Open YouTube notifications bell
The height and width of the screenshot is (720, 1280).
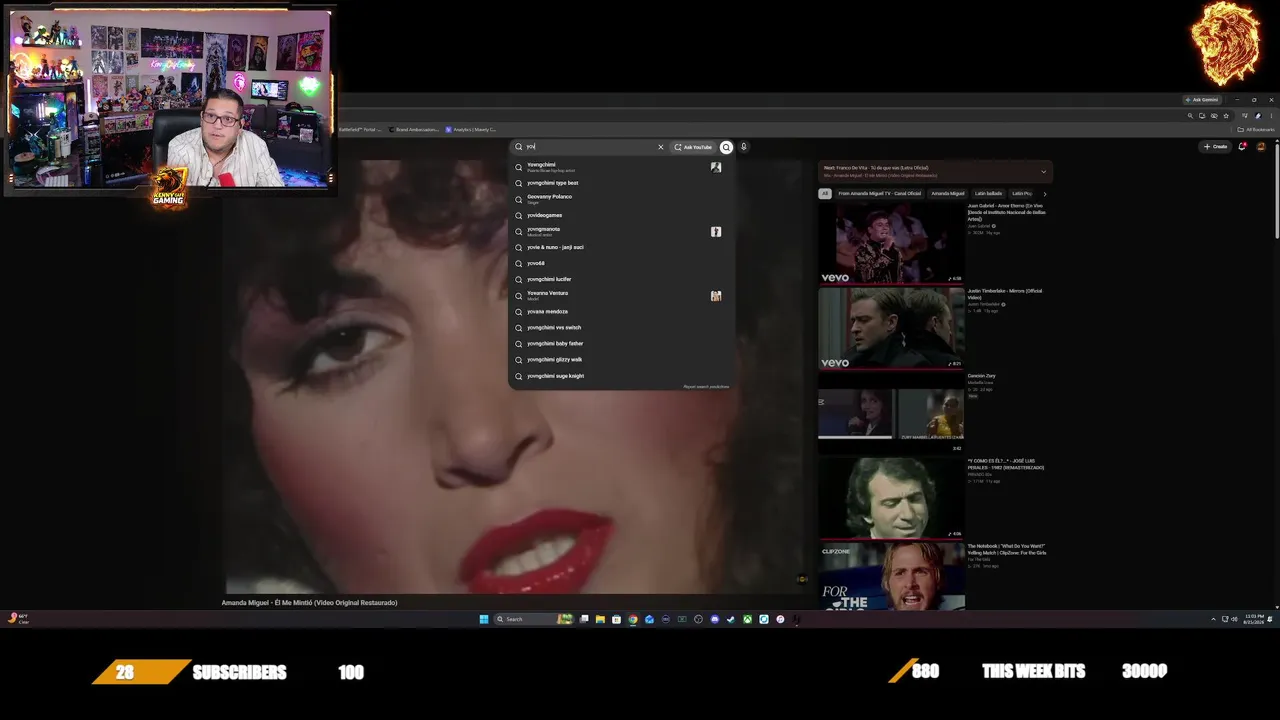click(x=1242, y=147)
